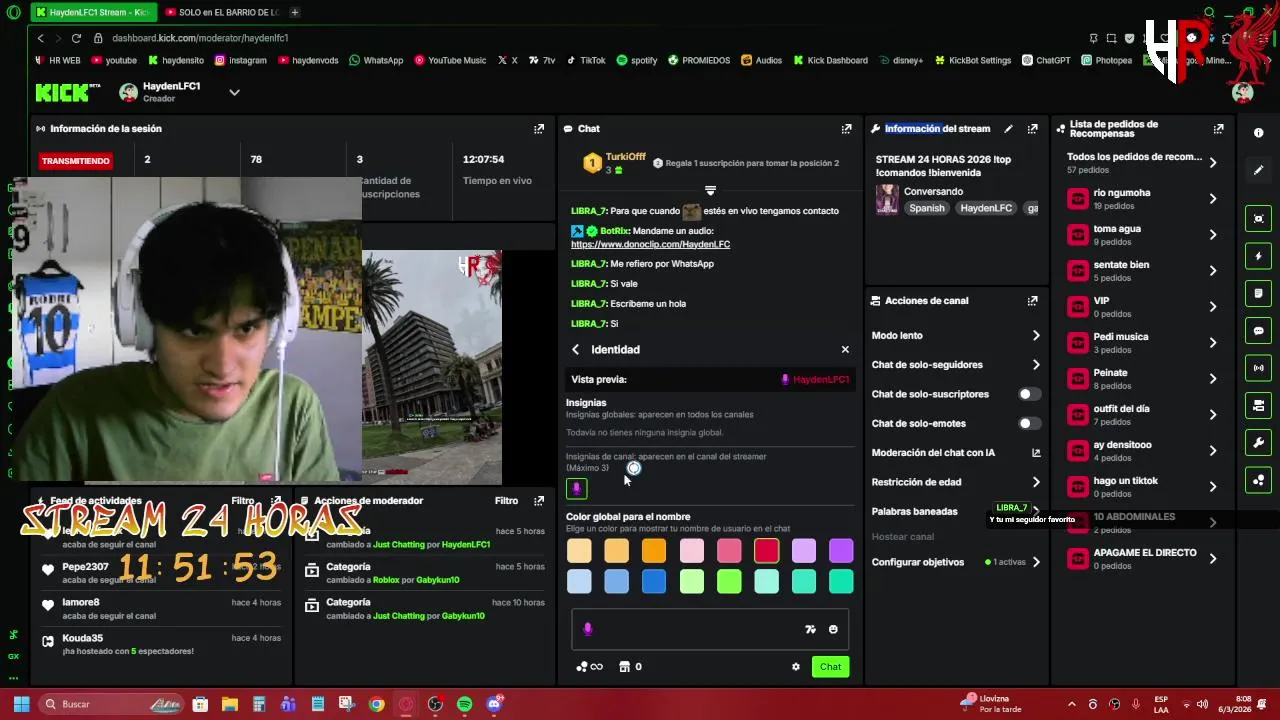Pick the orange name color swatch

(654, 551)
